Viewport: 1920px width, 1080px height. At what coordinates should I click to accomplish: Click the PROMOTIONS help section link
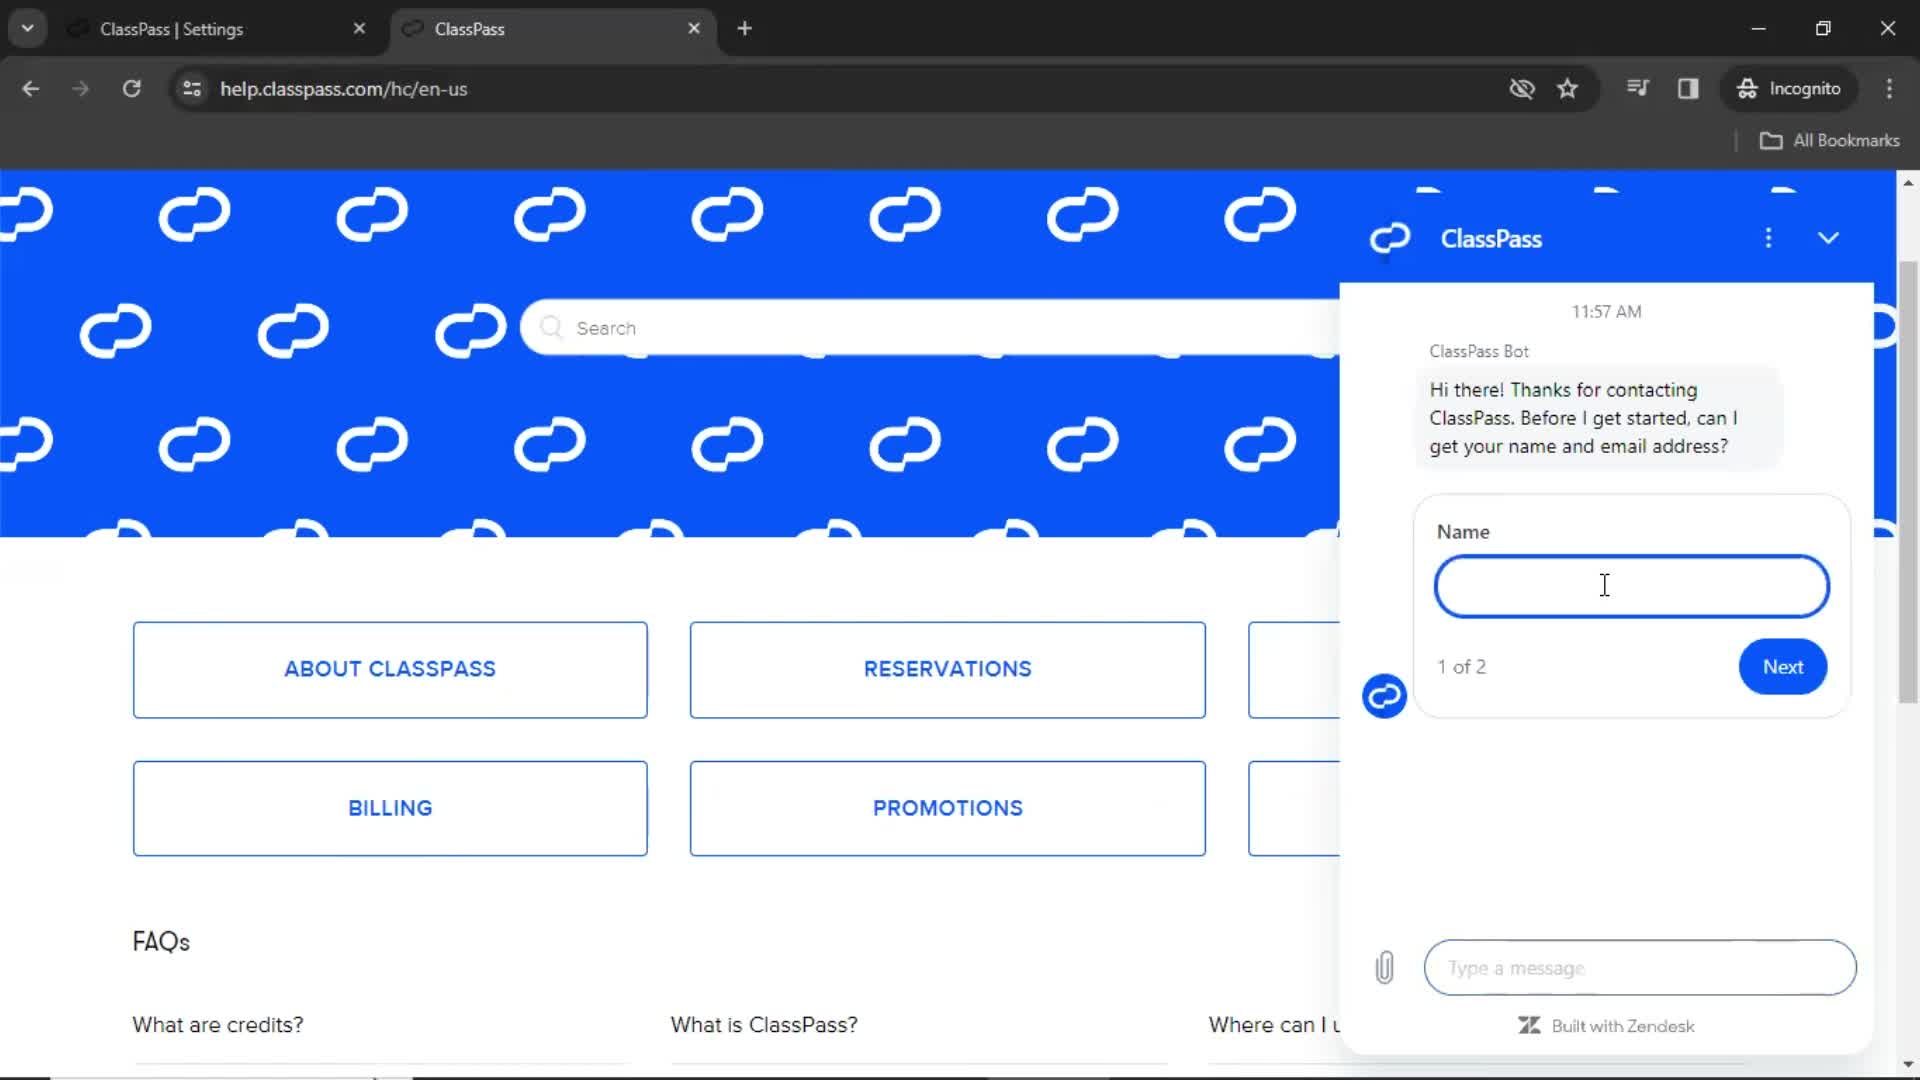(947, 808)
